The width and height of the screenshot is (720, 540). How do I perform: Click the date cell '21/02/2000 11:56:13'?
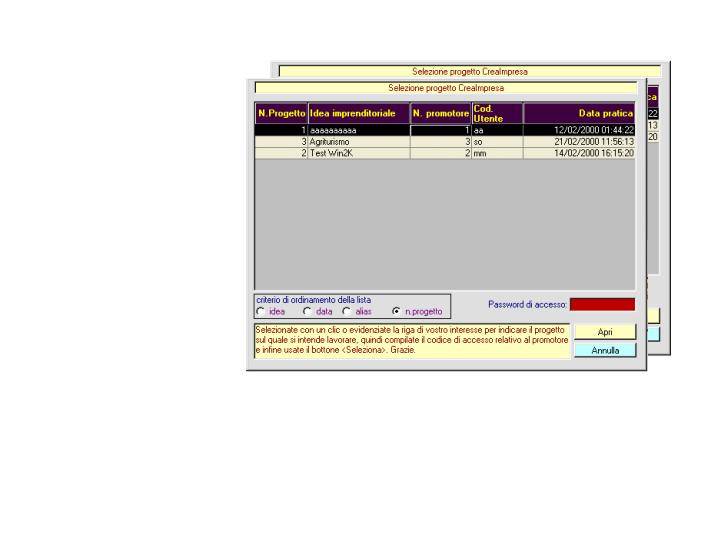point(579,142)
